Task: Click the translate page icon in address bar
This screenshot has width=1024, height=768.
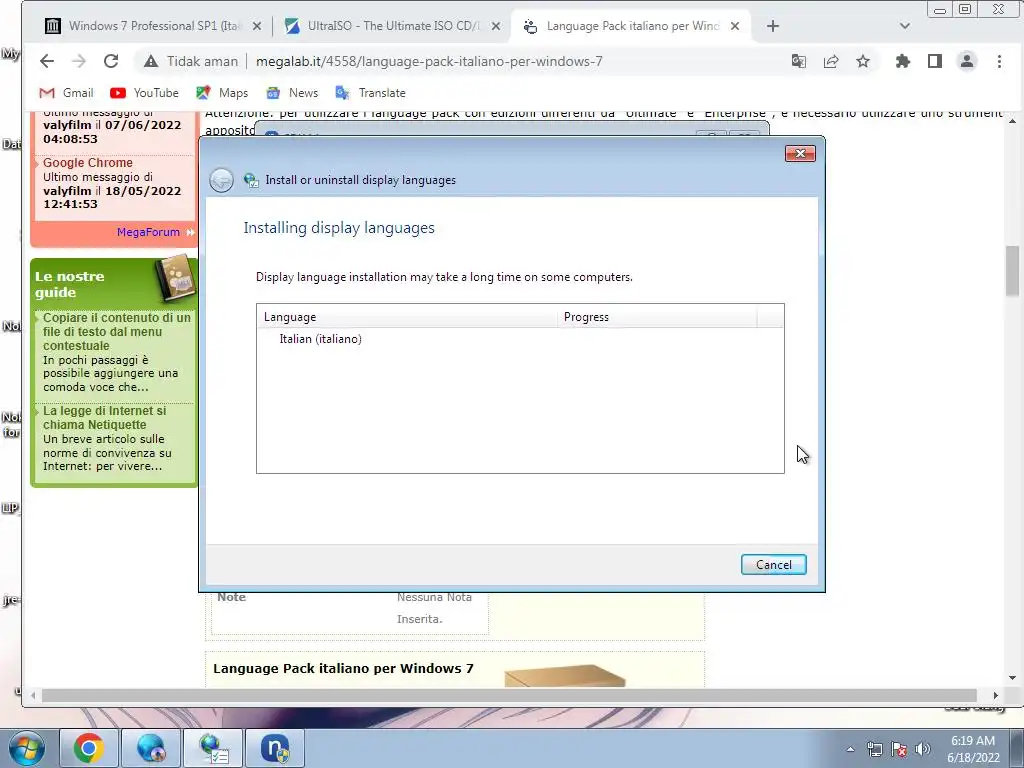Action: [x=799, y=61]
